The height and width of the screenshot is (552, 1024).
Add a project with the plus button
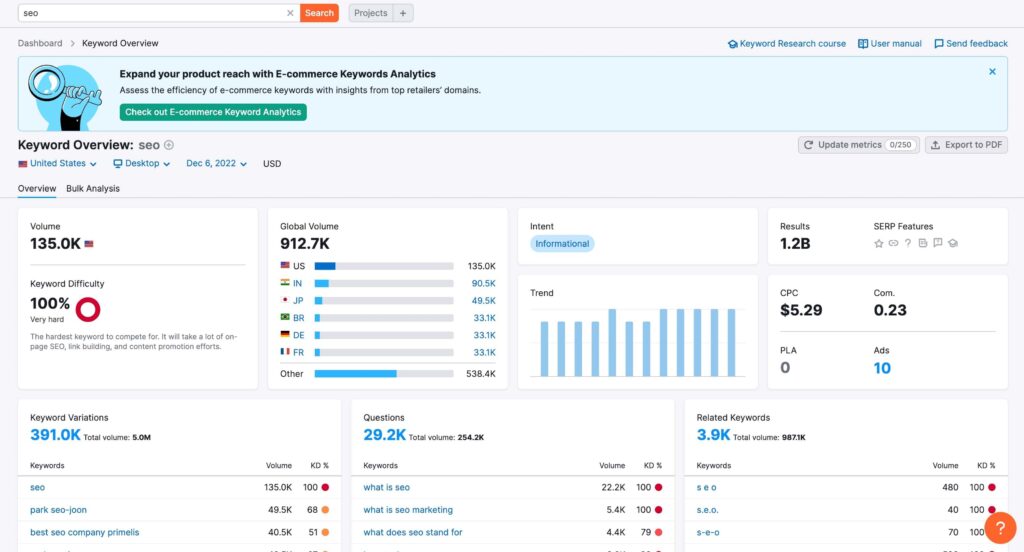403,13
